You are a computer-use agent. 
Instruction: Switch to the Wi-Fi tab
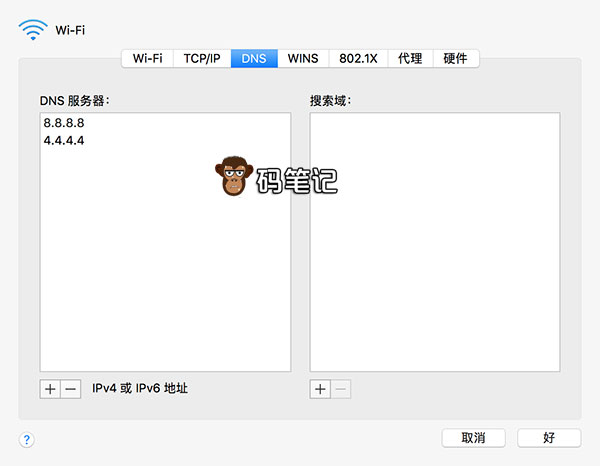click(148, 59)
